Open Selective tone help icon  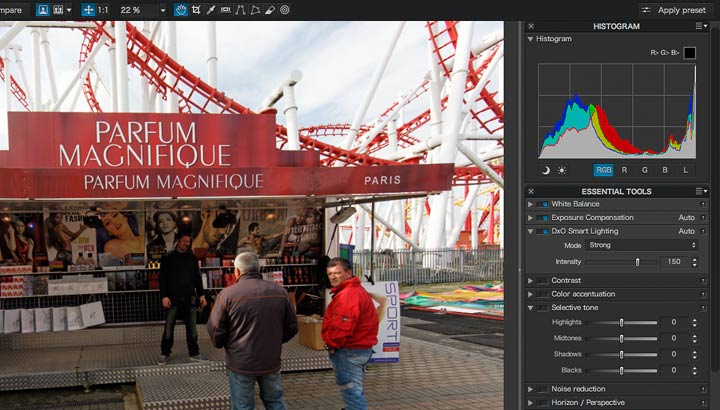tap(703, 308)
